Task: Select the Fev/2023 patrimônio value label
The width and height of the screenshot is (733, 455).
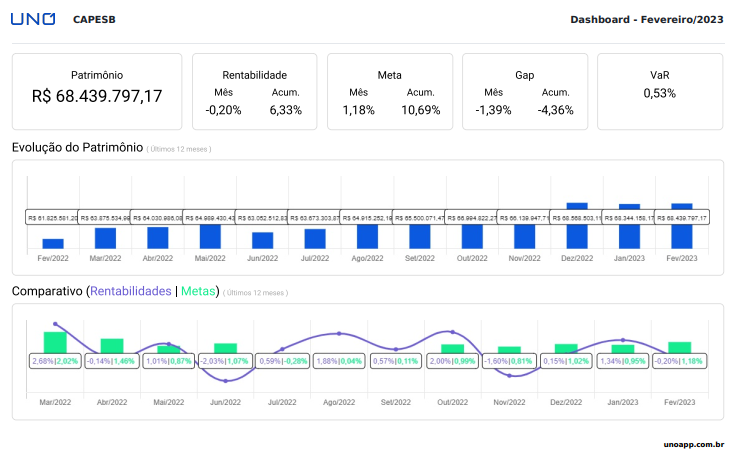Action: 676,218
